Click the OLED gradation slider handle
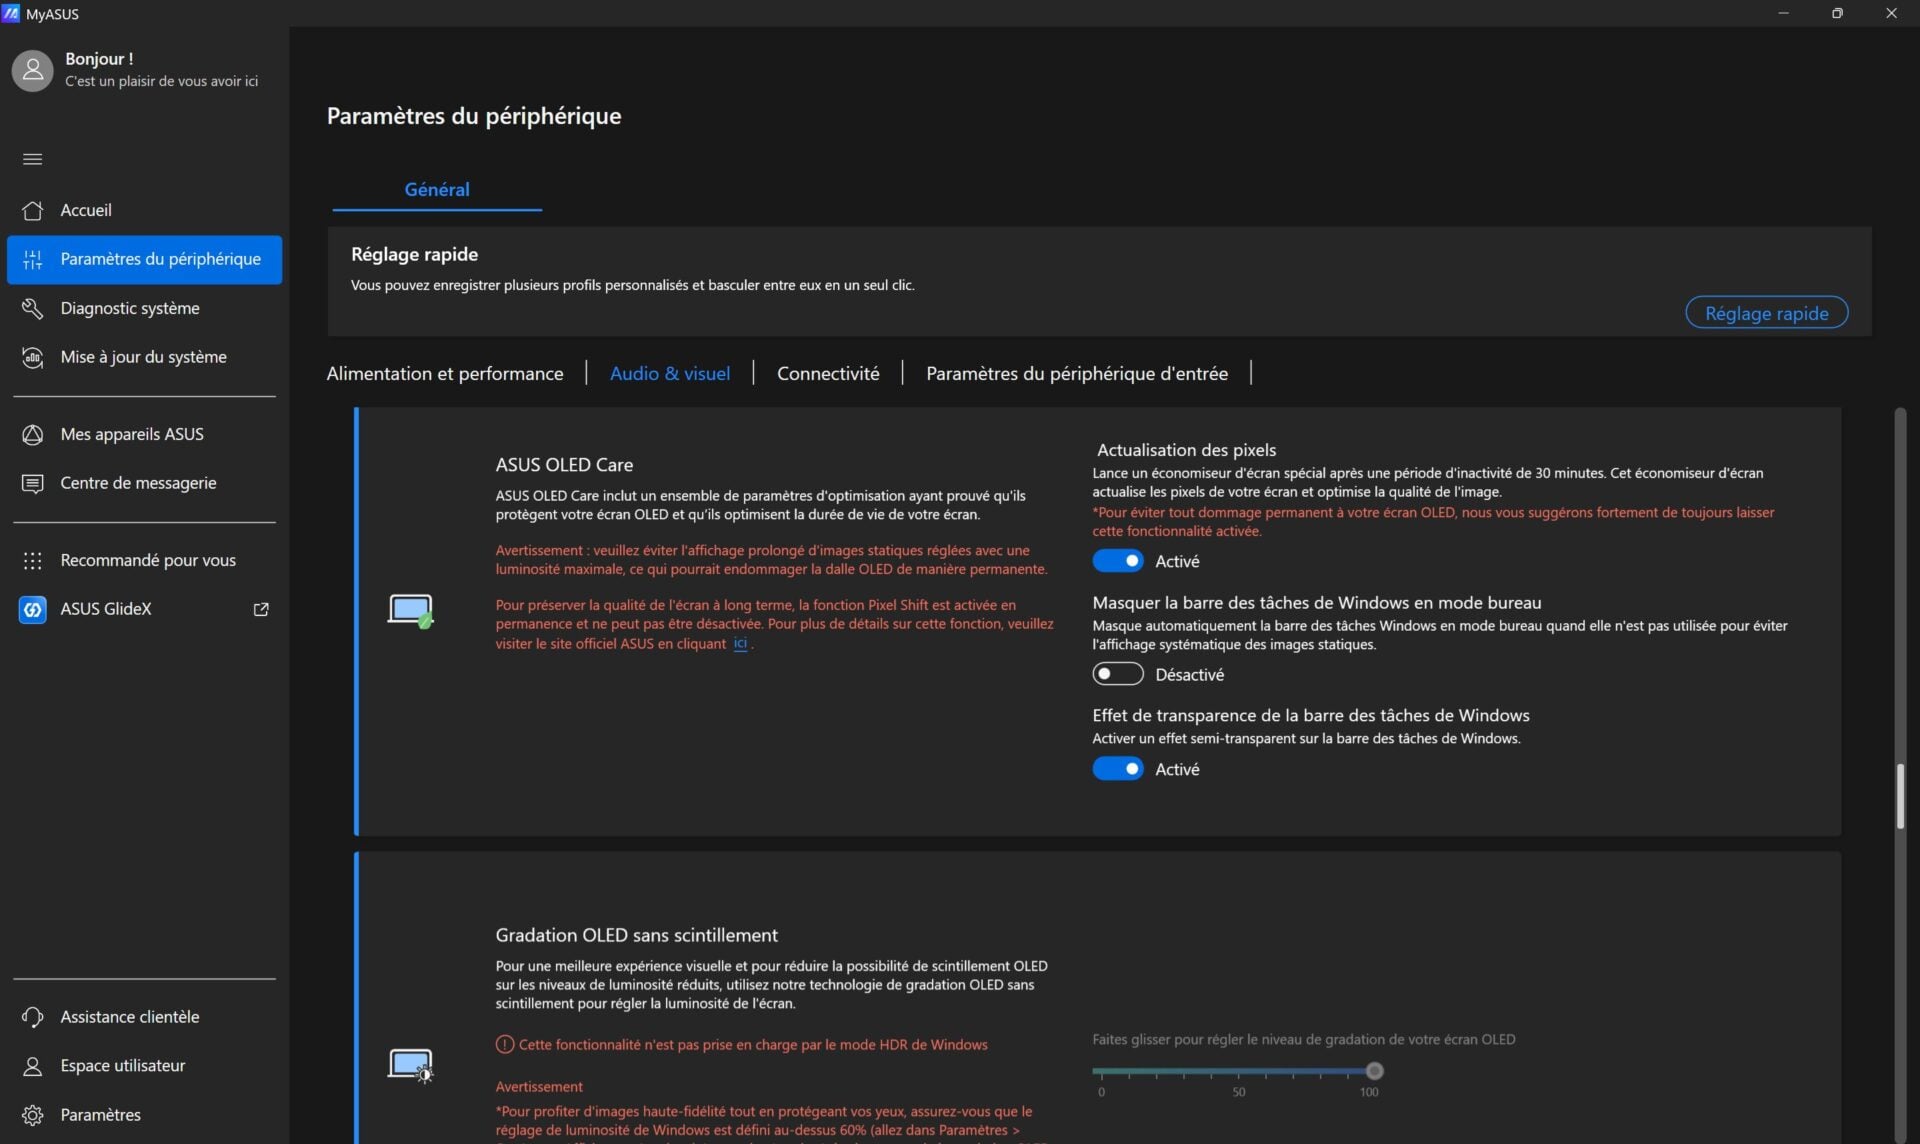Image resolution: width=1920 pixels, height=1144 pixels. click(1374, 1071)
